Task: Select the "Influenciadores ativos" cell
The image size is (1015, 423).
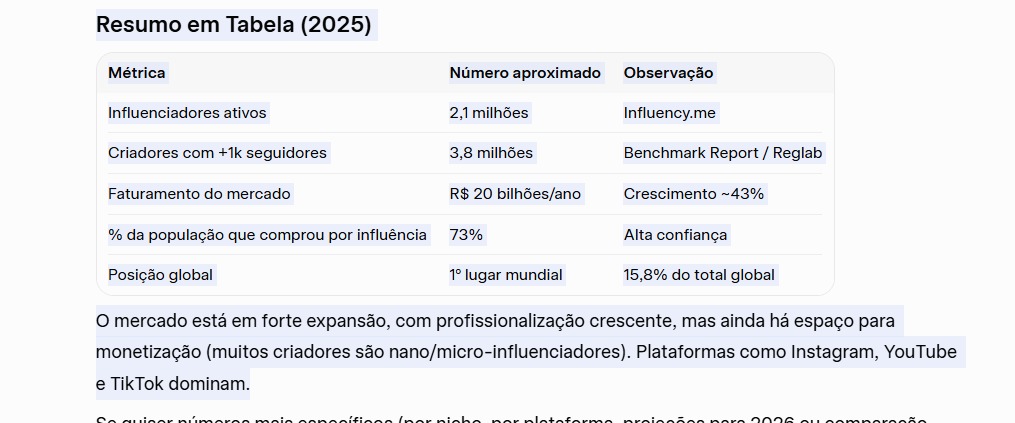Action: 187,113
